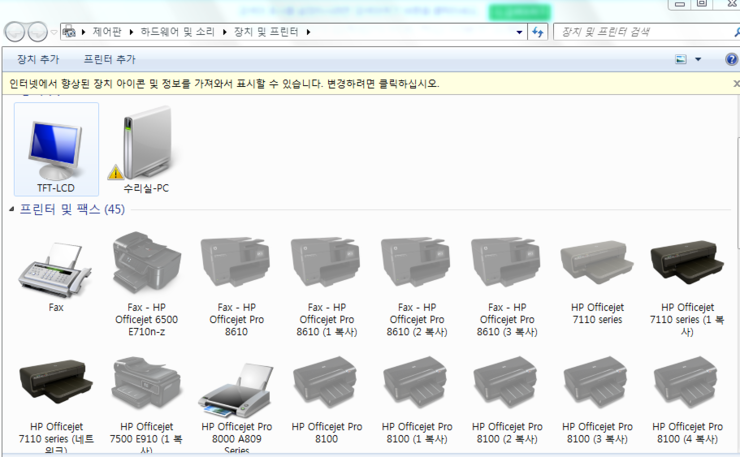
Task: Click 장치 추가 in the toolbar
Action: [38, 60]
